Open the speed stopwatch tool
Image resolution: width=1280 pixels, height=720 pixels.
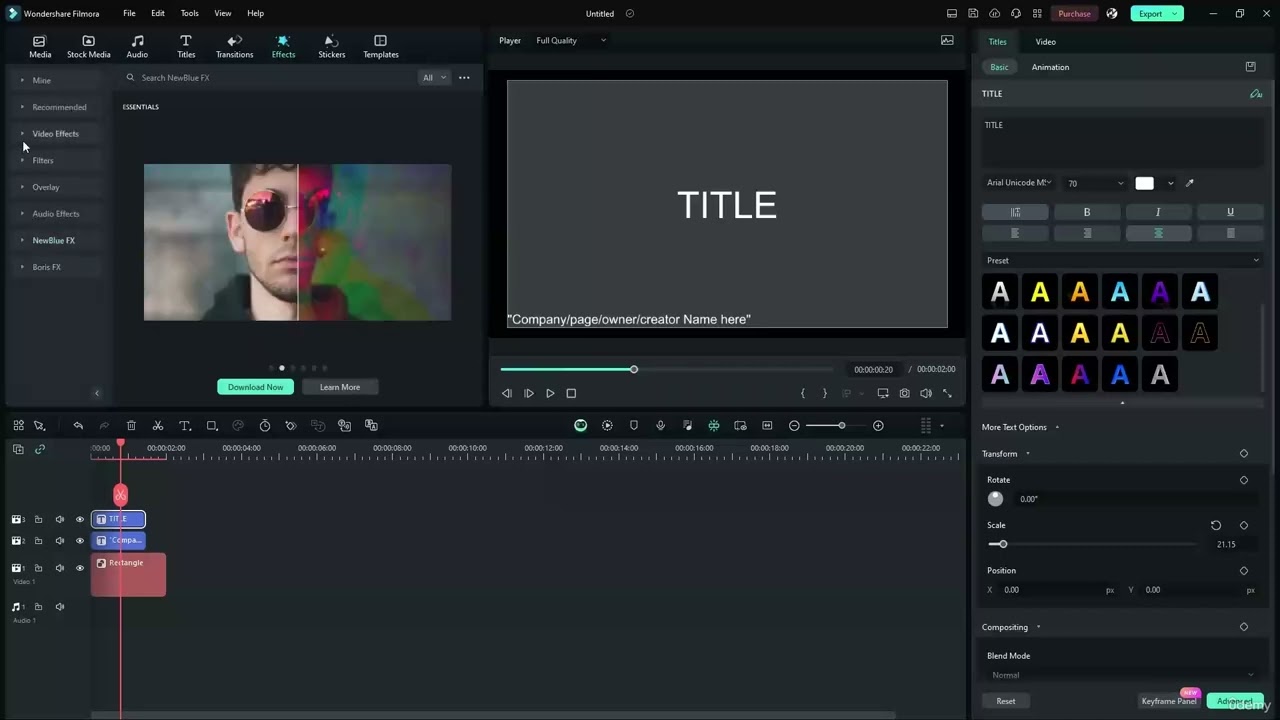point(265,426)
